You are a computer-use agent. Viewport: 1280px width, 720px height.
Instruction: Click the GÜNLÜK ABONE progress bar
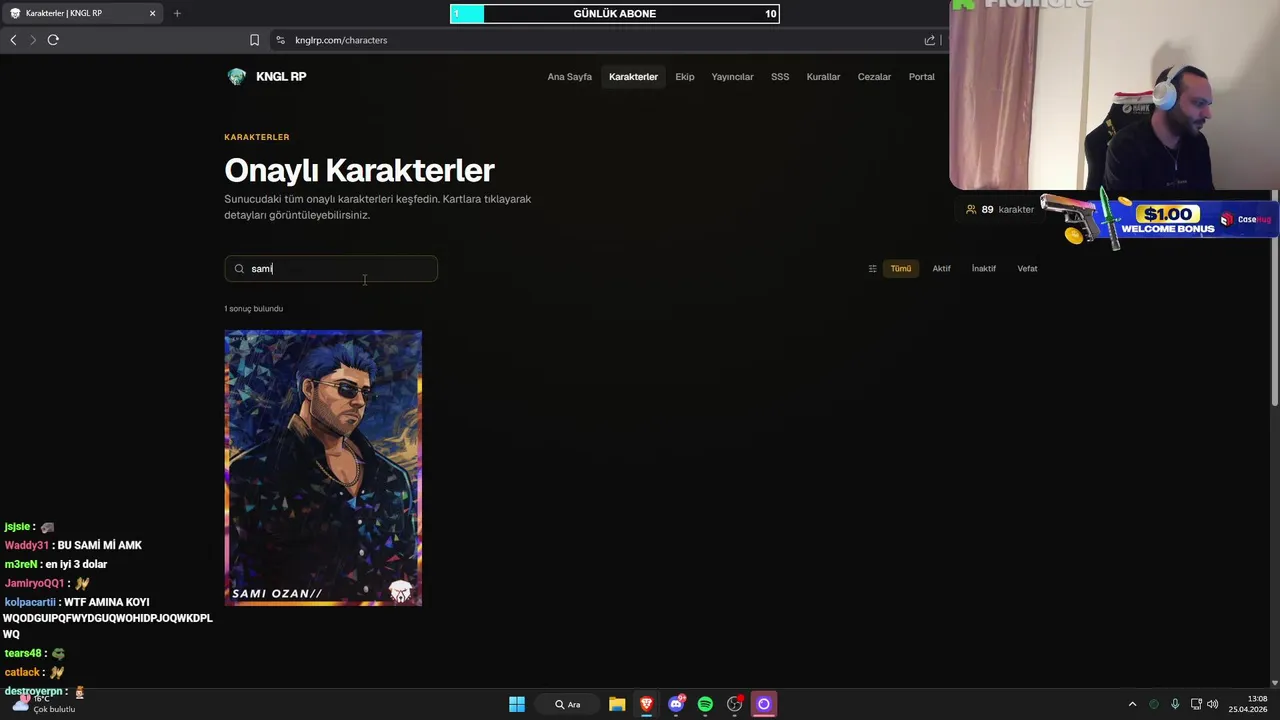pyautogui.click(x=614, y=14)
